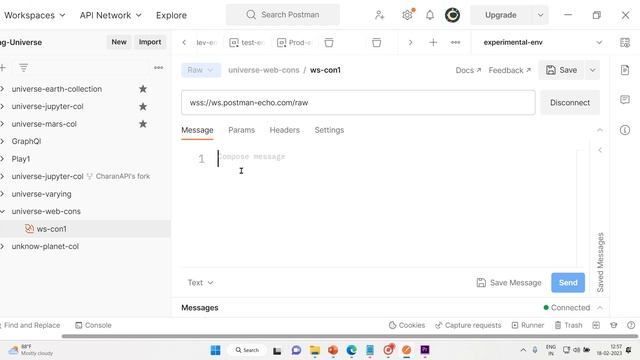Open the Explore menu

[171, 15]
